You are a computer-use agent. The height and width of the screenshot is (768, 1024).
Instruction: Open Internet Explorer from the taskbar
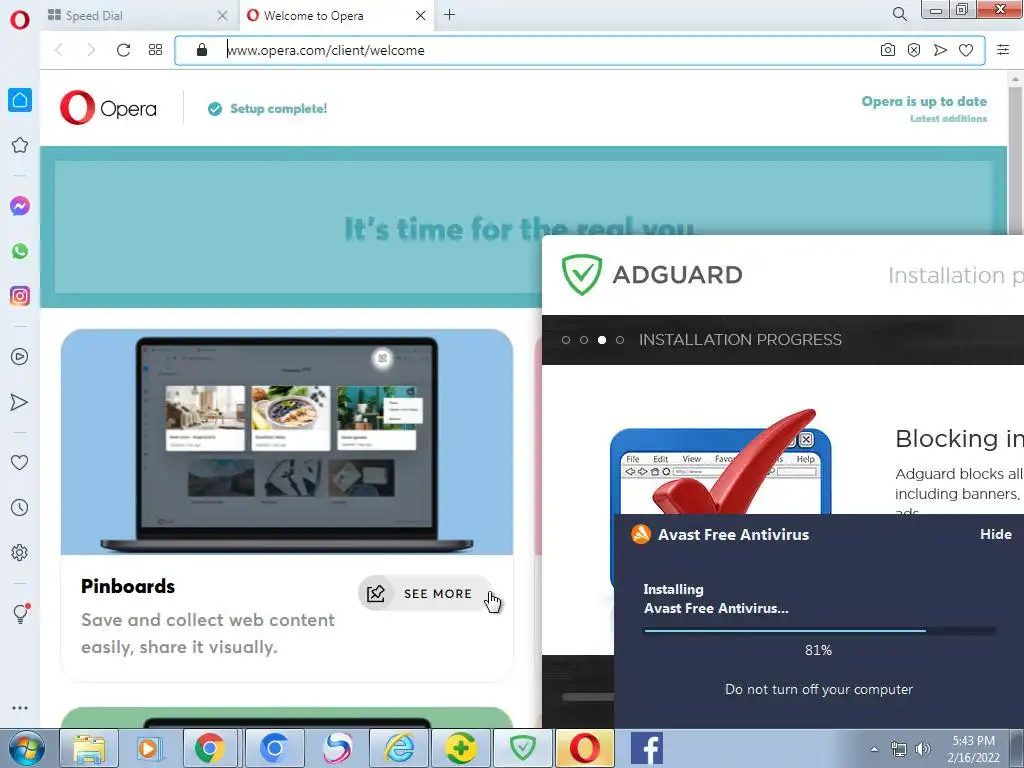398,748
